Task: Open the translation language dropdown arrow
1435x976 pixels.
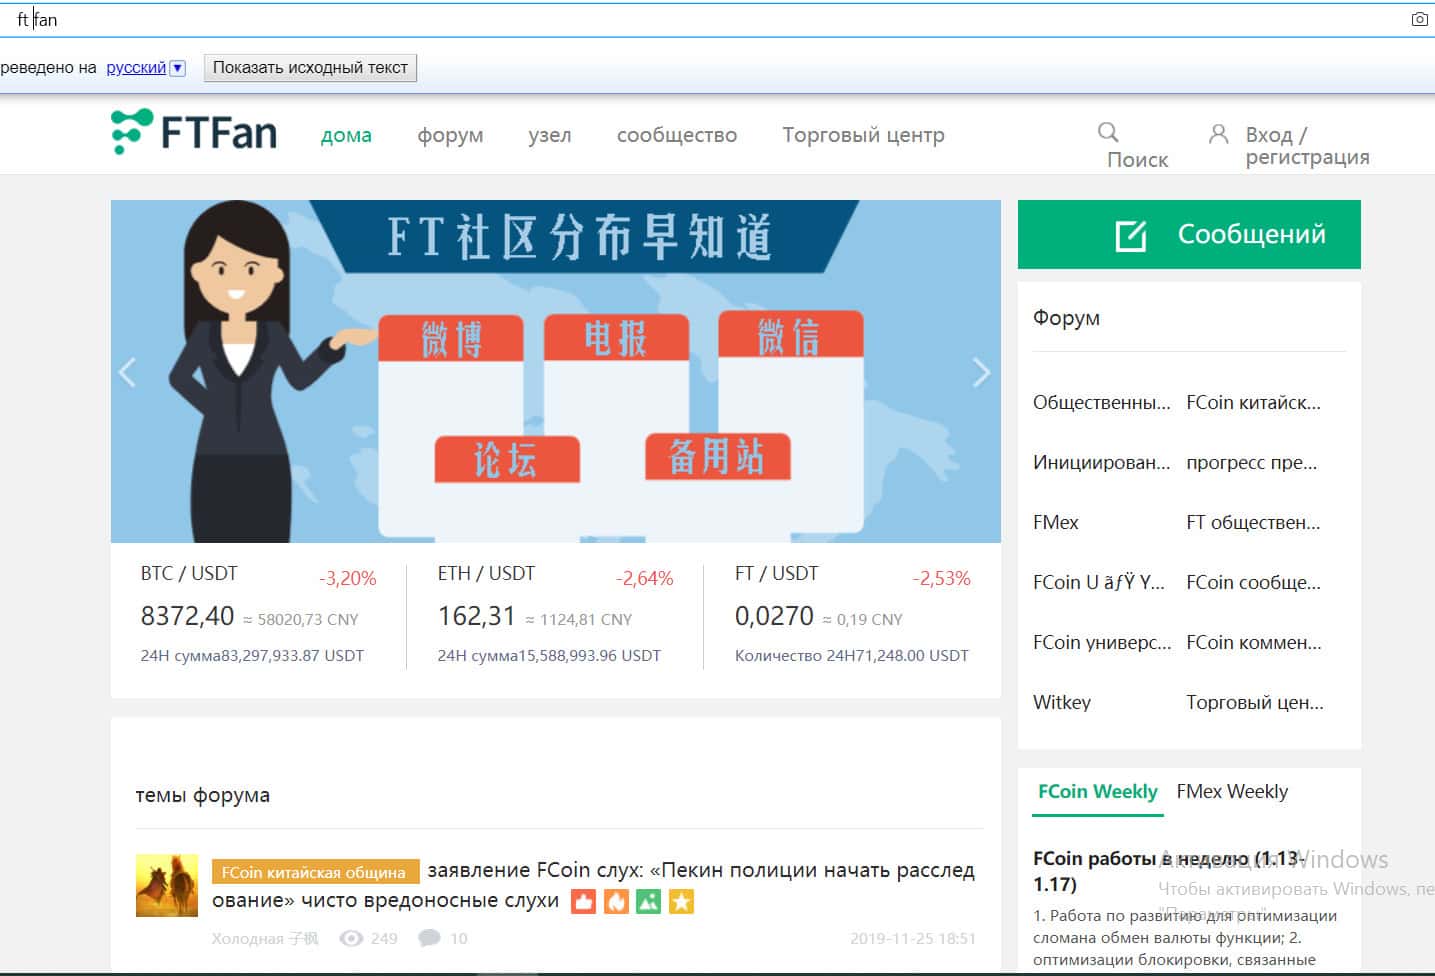Action: point(178,68)
